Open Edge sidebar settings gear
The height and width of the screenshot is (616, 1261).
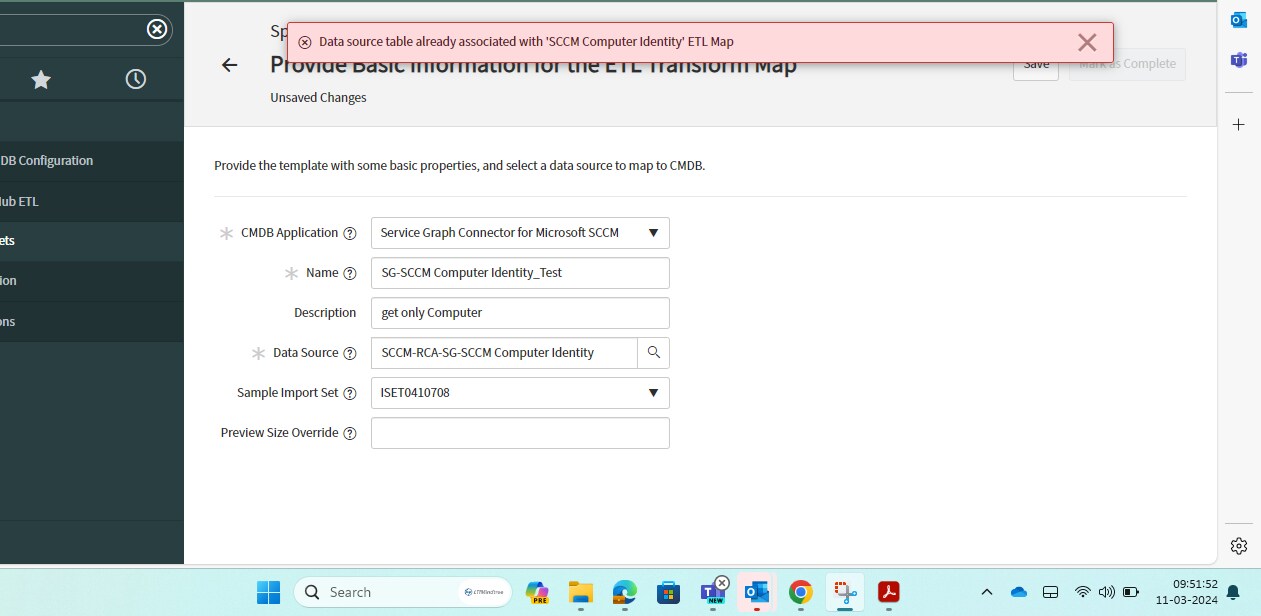(1239, 546)
